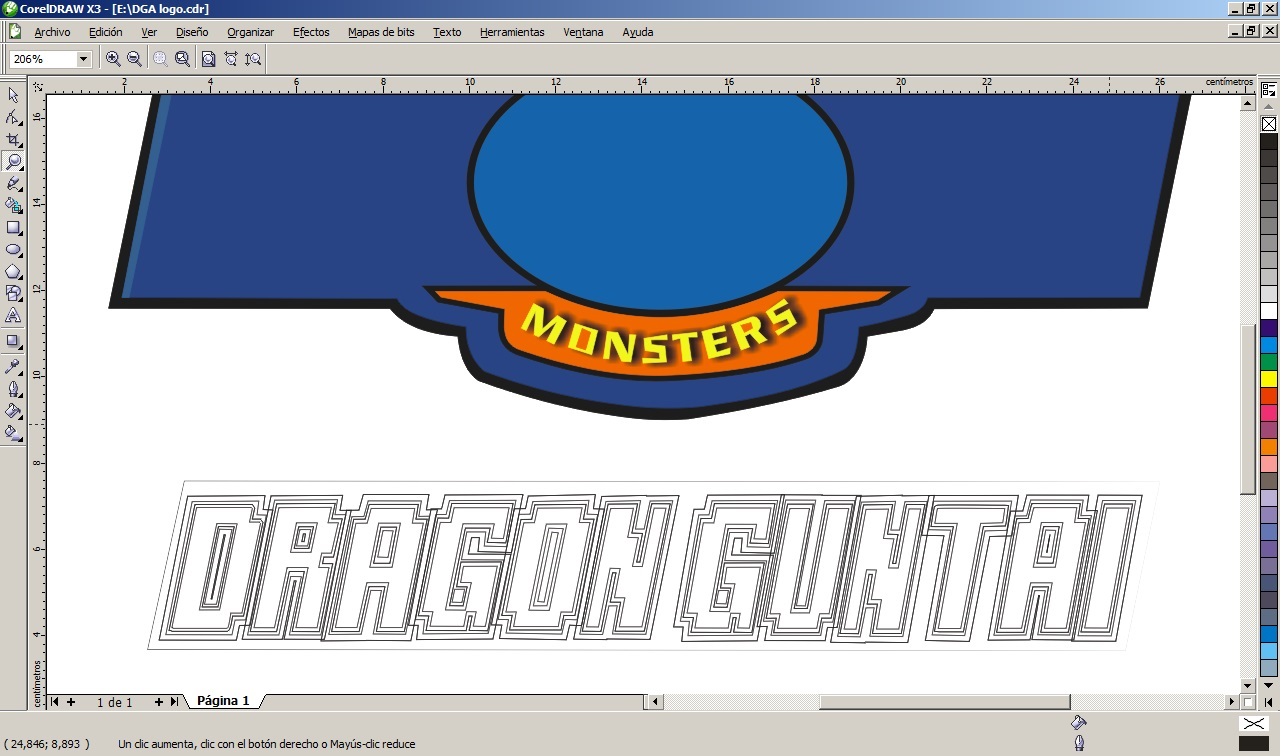This screenshot has width=1285, height=756.
Task: Open the Diseño menu
Action: 192,32
